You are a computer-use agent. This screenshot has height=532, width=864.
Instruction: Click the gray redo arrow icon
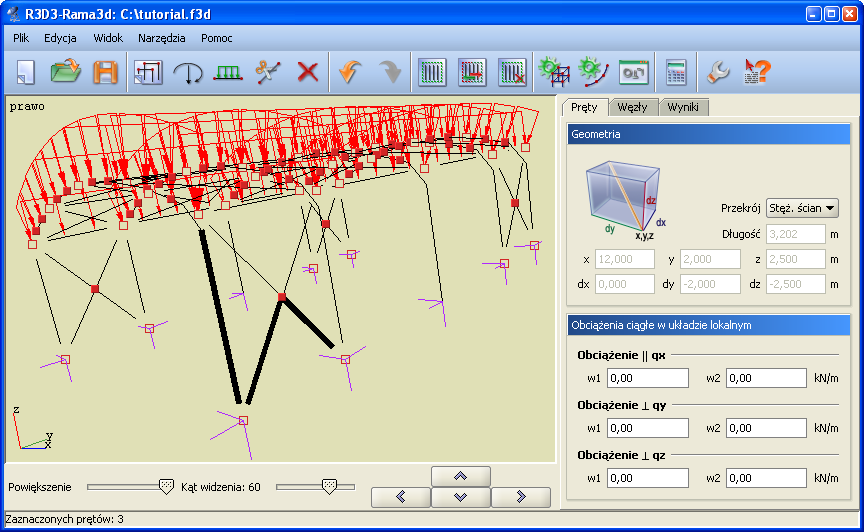[x=390, y=72]
